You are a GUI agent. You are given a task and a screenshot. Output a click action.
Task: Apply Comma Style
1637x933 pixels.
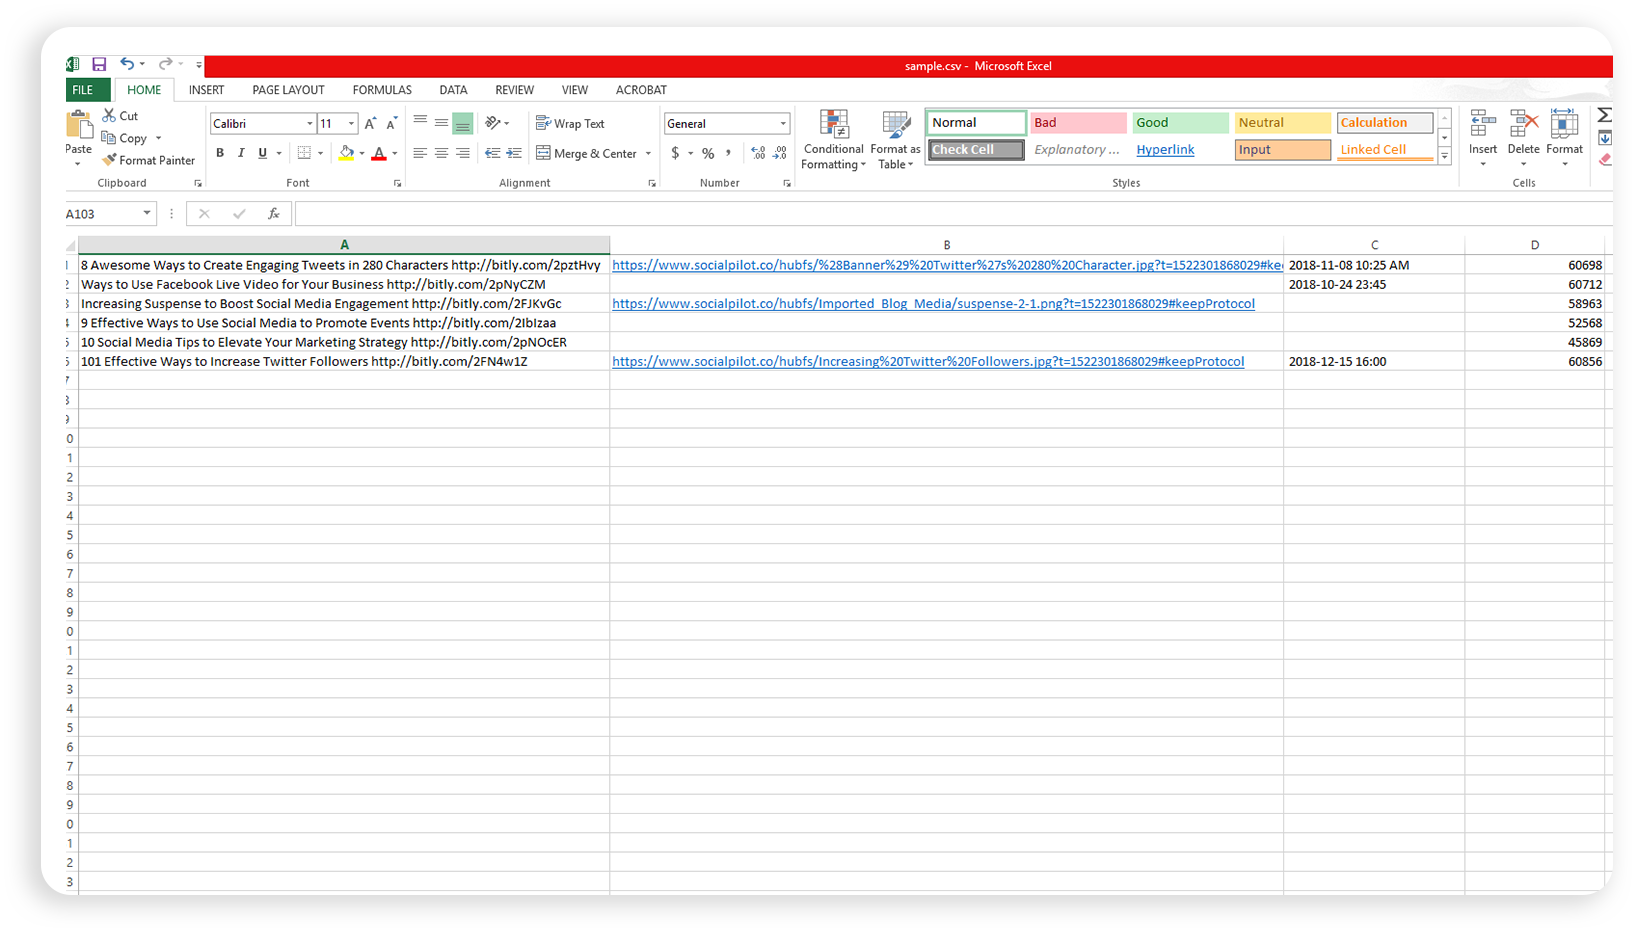pos(729,153)
